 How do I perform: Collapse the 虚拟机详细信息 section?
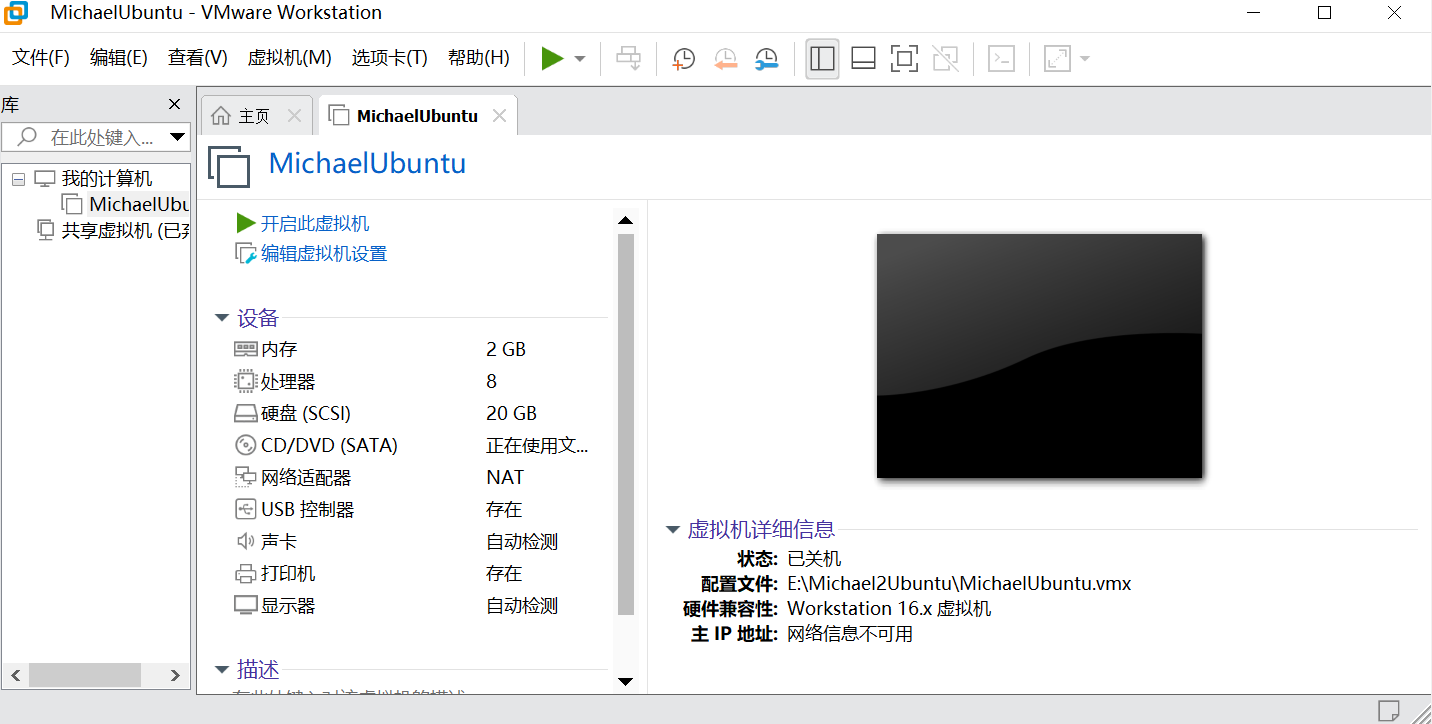point(673,530)
